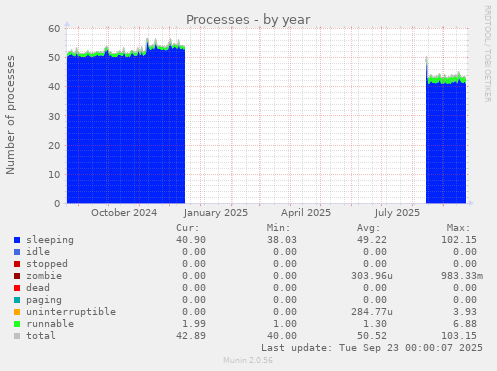Click the 'zombie' legend label
Viewport: 497px width, 371px height.
point(44,276)
